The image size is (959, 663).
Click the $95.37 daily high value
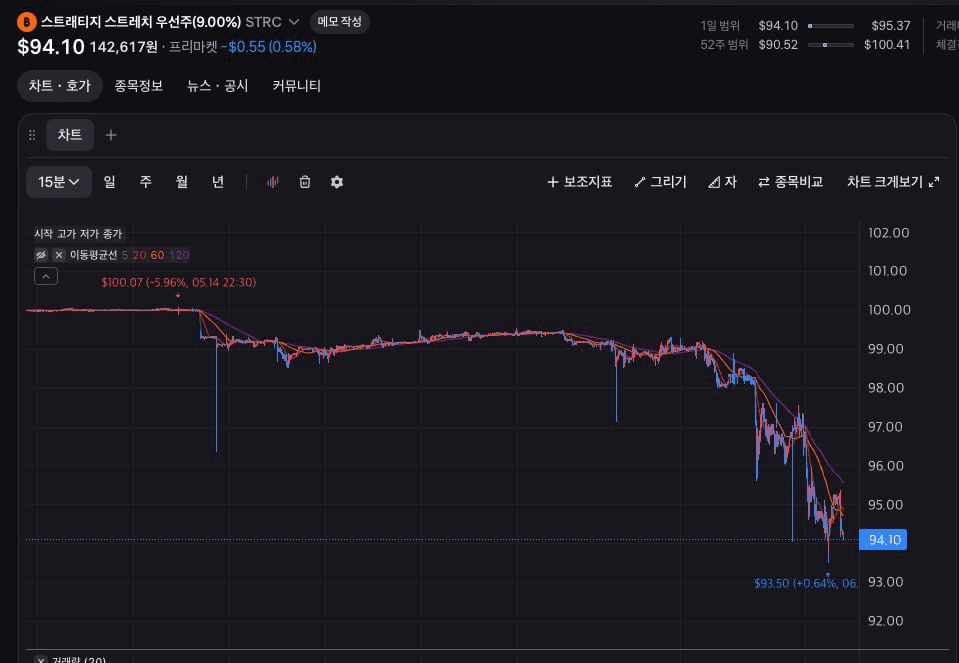[x=890, y=26]
